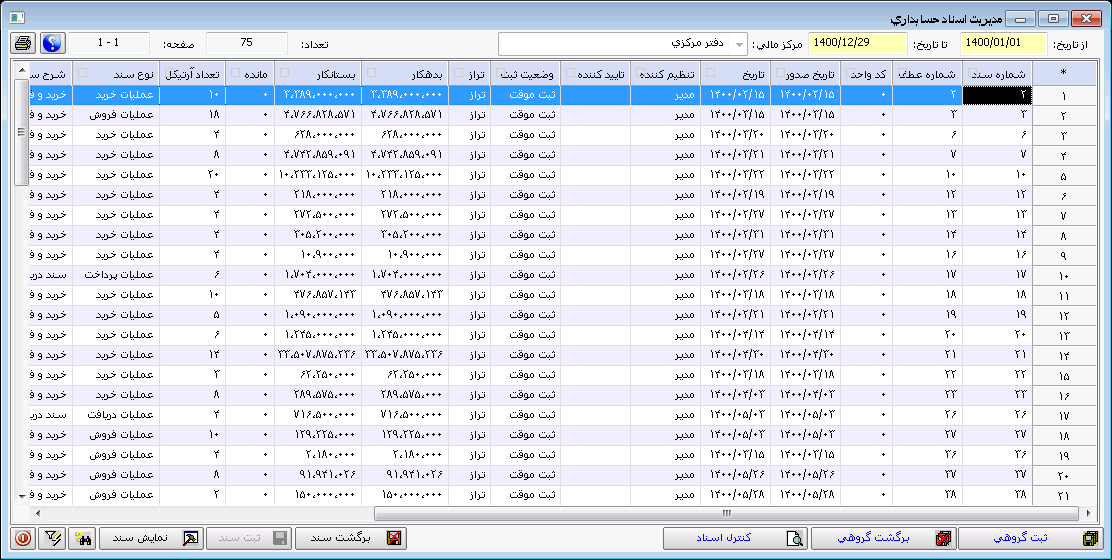Toggle checkbox in شماره عطف column header
The height and width of the screenshot is (560, 1112).
pyautogui.click(x=904, y=72)
